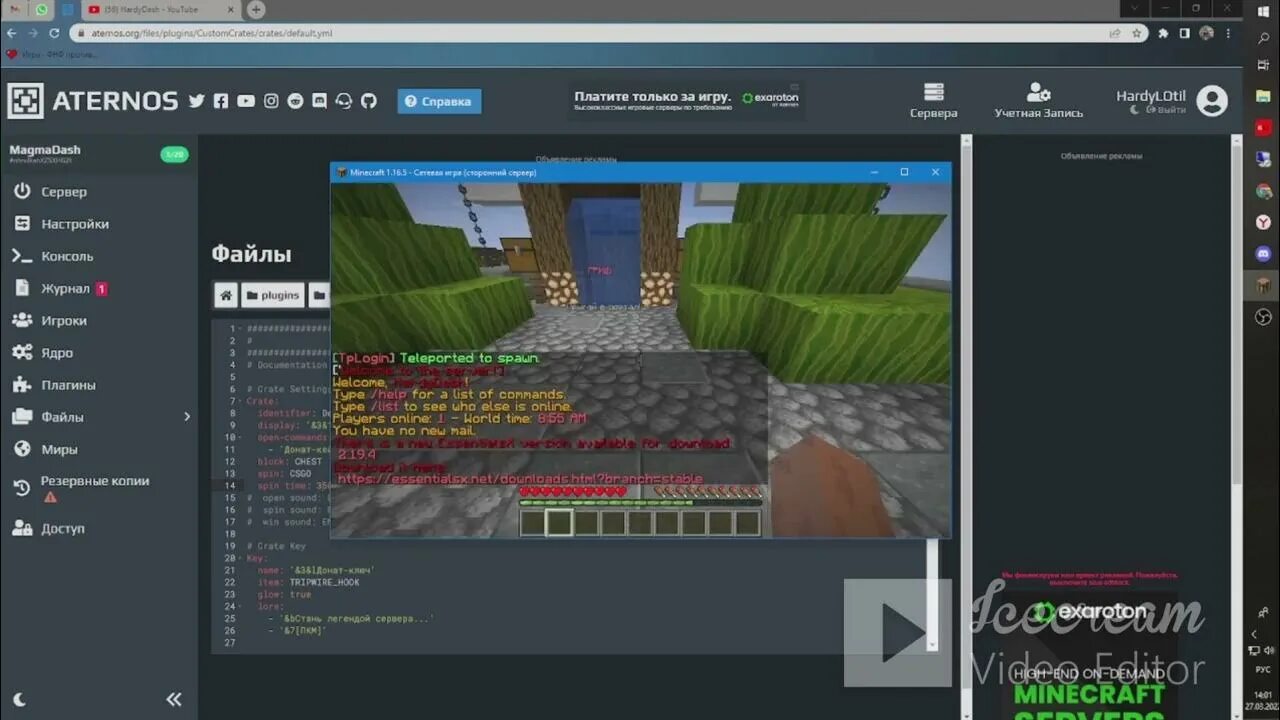Share this page from address bar
This screenshot has height=720, width=1280.
tap(1115, 33)
